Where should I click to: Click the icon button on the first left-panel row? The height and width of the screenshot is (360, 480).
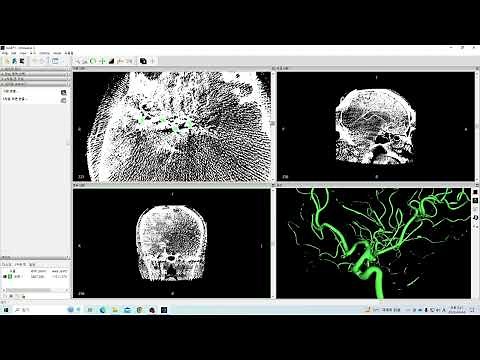click(x=64, y=92)
